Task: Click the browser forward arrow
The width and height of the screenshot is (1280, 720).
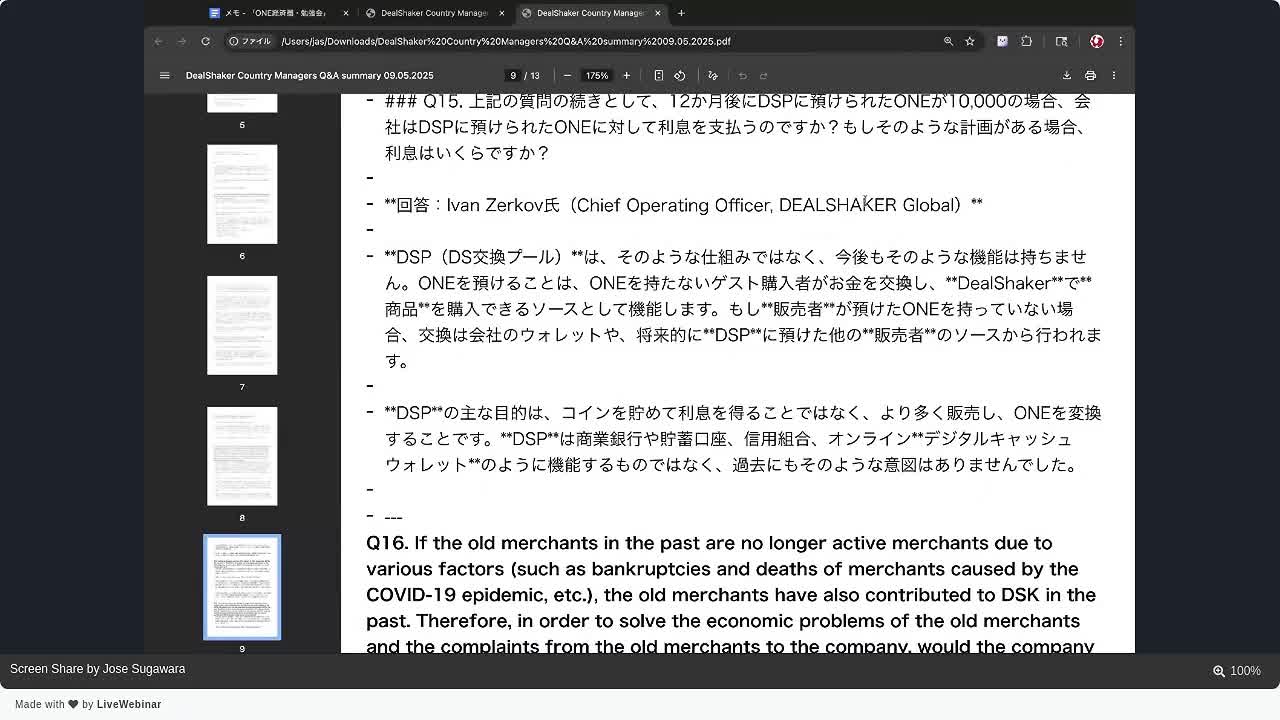Action: 182,41
